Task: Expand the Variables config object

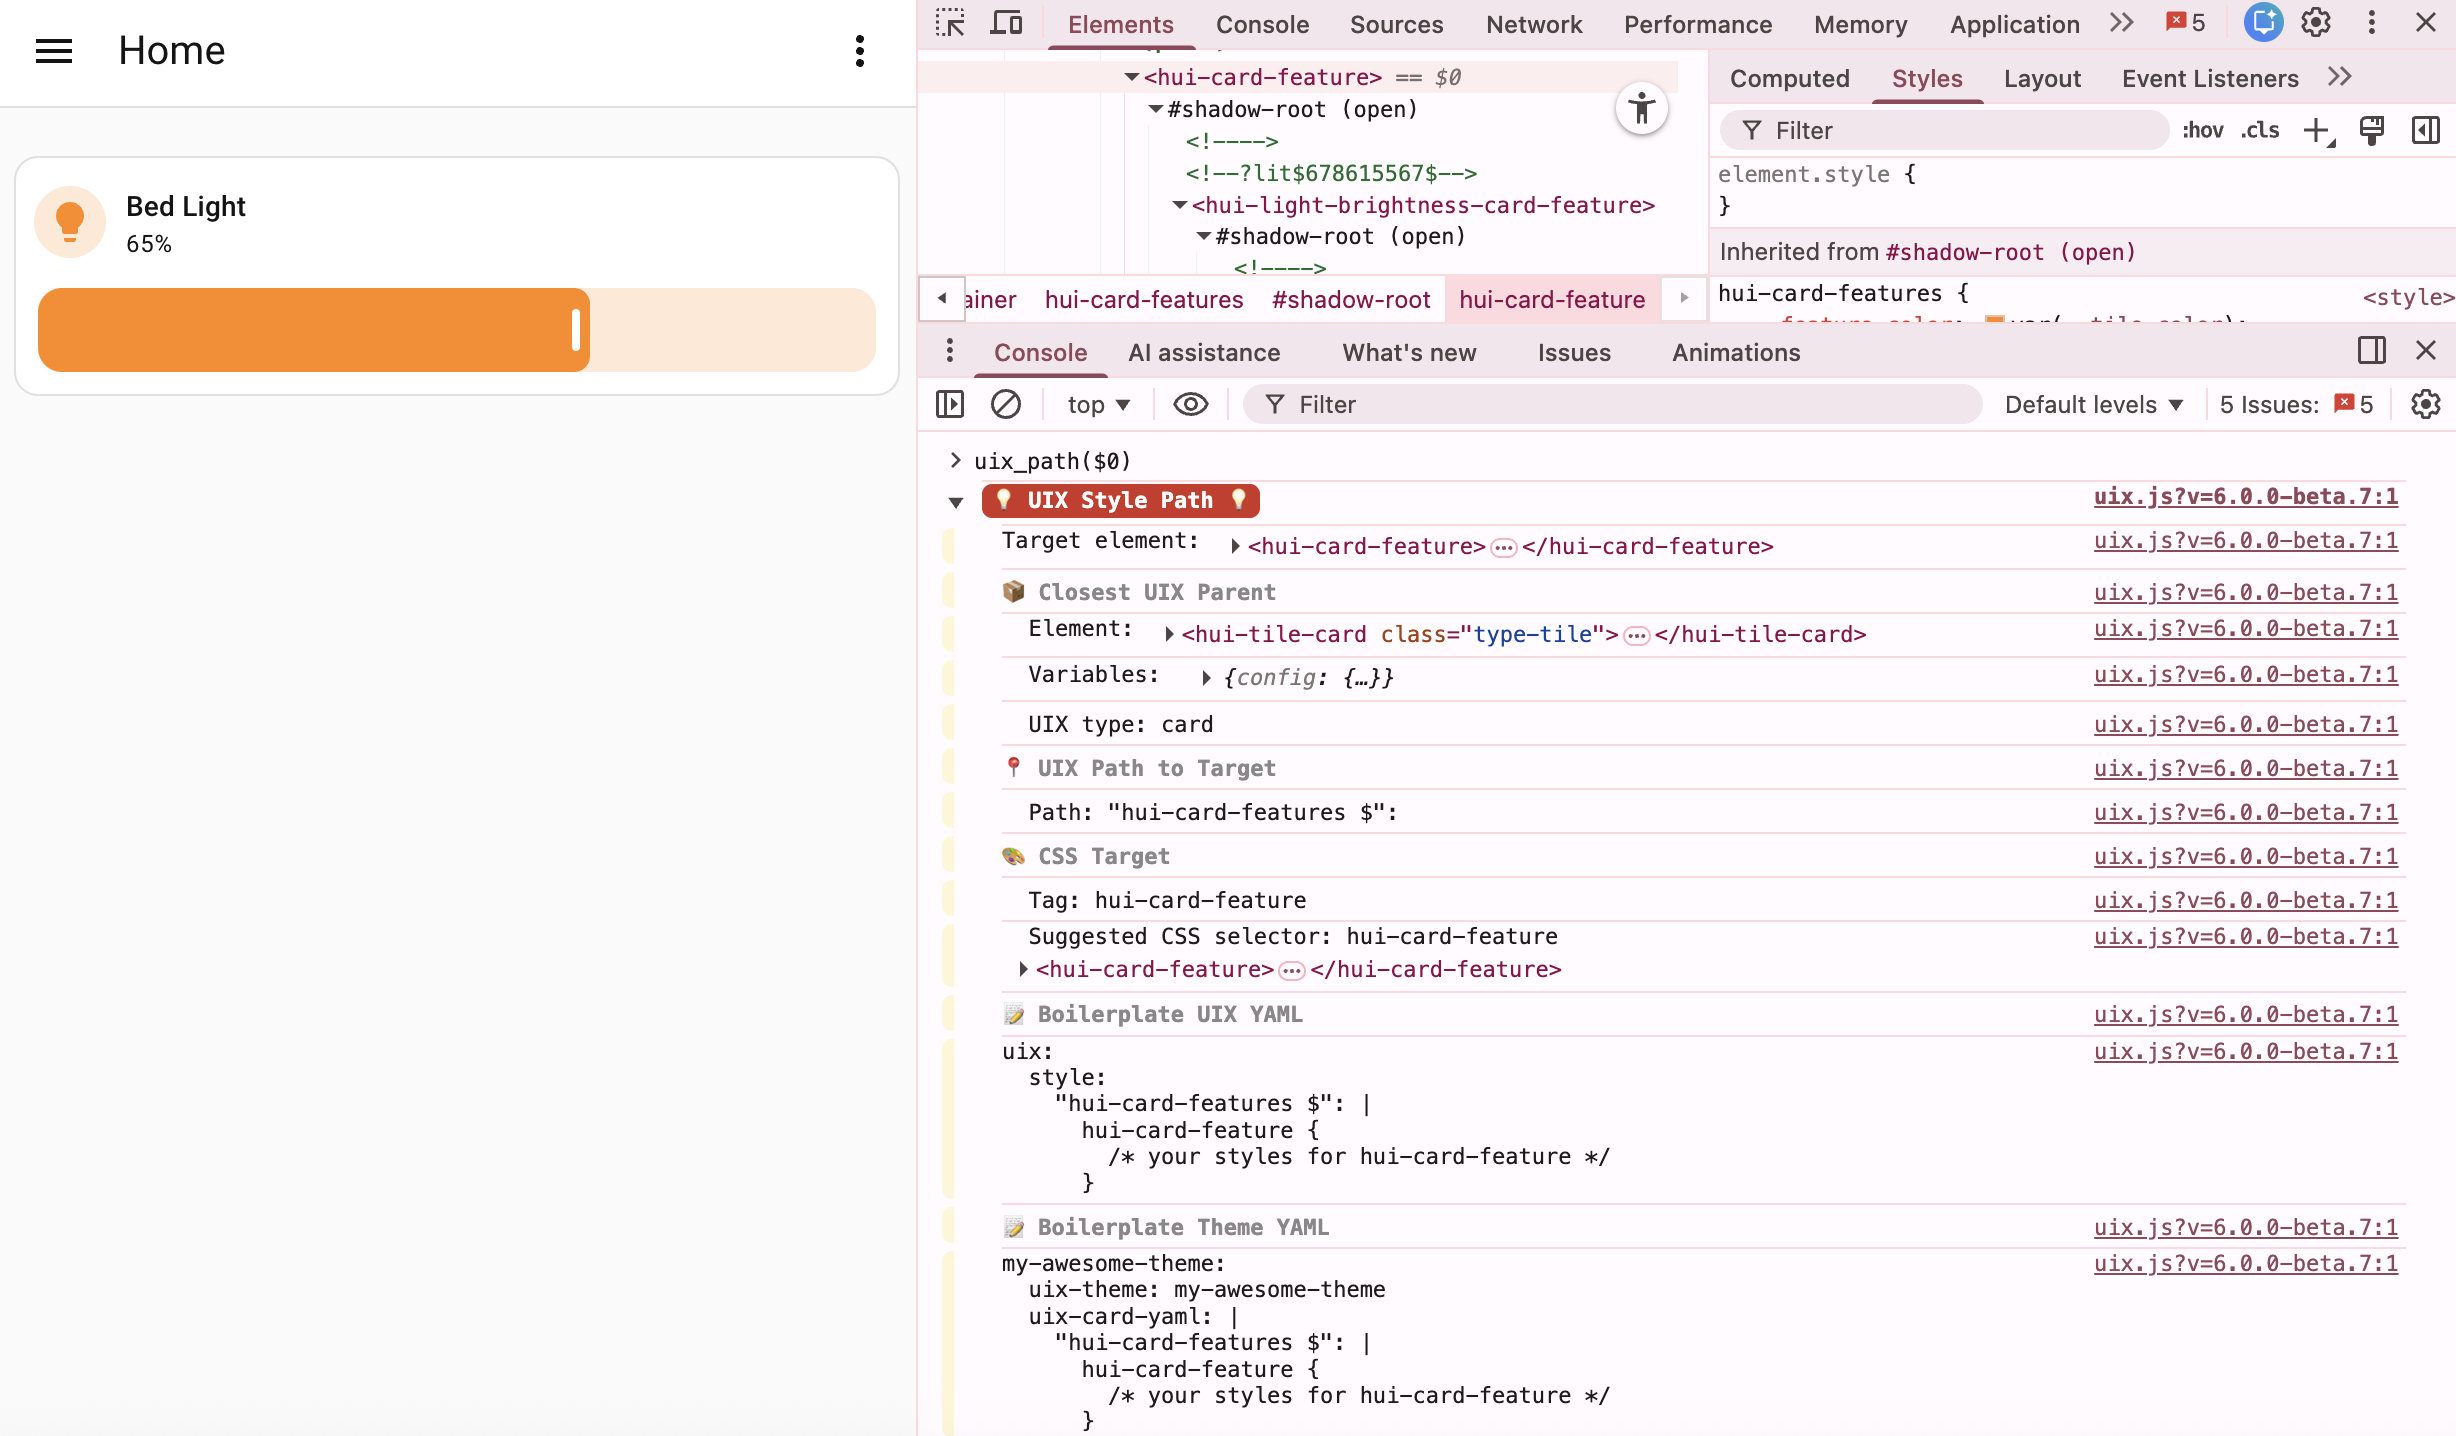Action: 1206,678
